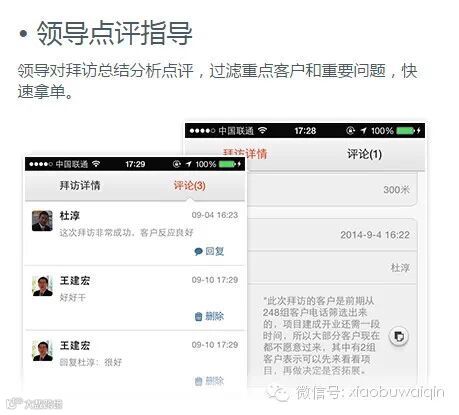Click battery icon in the 17:28 status bar
Image resolution: width=459 pixels, height=415 pixels.
[x=405, y=131]
